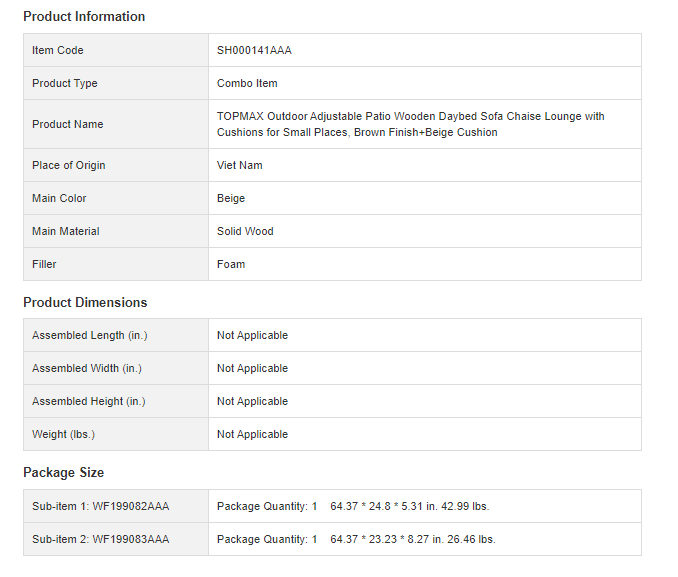Click the TOPMAX Outdoor product name text
Screen dimensions: 678x577
pos(410,124)
